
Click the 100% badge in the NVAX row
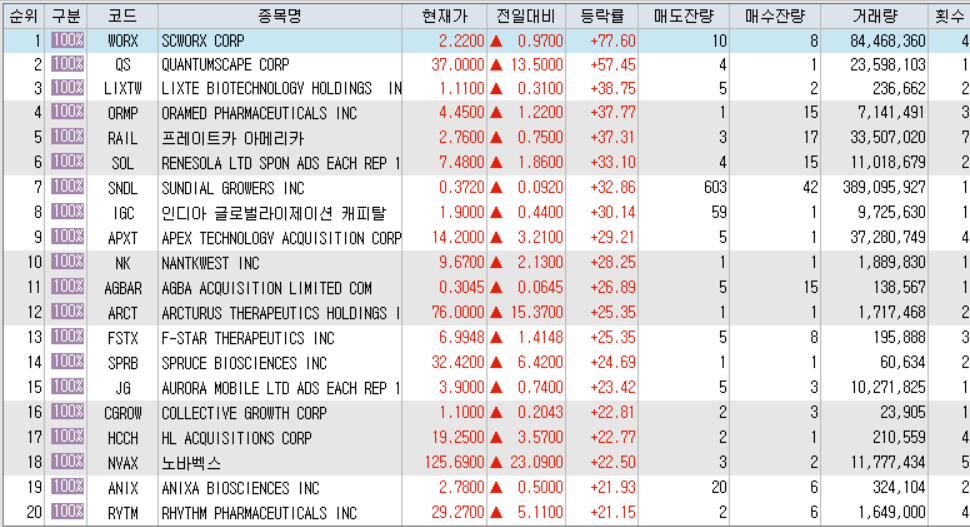(67, 462)
